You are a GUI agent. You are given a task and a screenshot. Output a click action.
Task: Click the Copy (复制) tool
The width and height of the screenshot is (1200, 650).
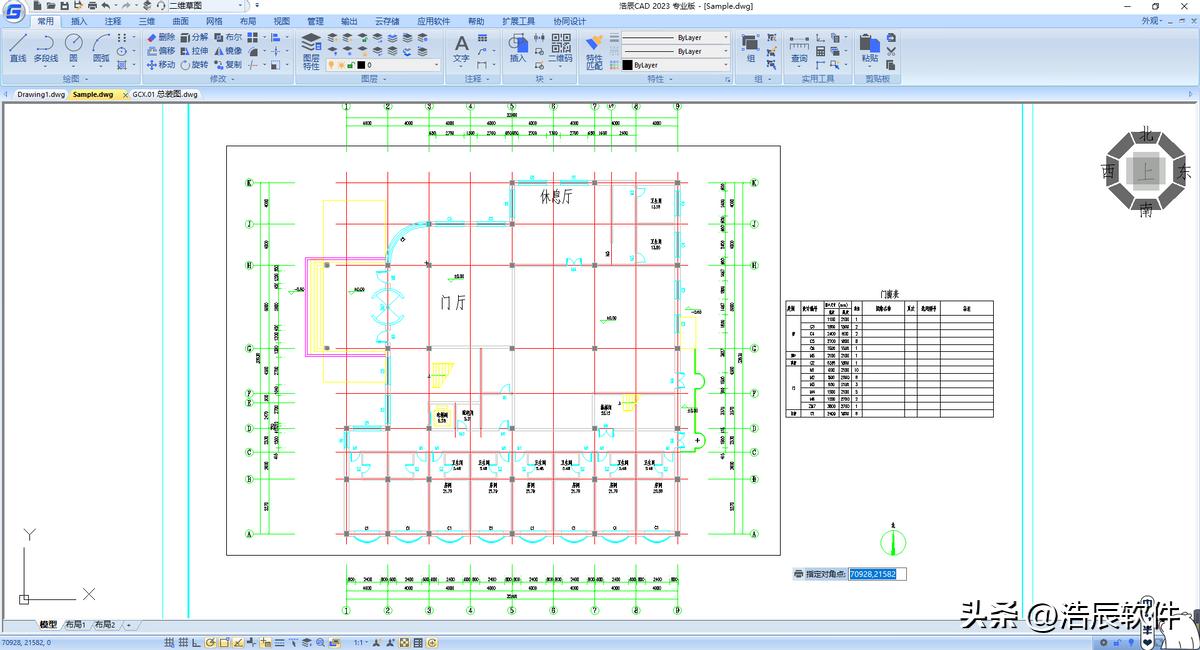[228, 65]
